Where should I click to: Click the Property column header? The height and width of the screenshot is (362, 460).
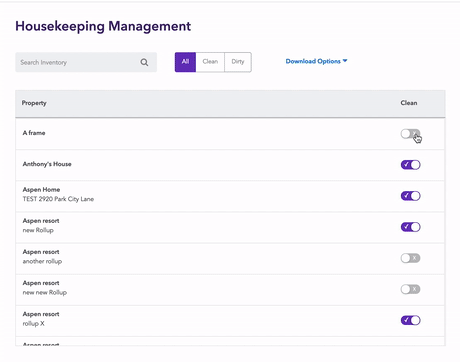click(x=34, y=103)
